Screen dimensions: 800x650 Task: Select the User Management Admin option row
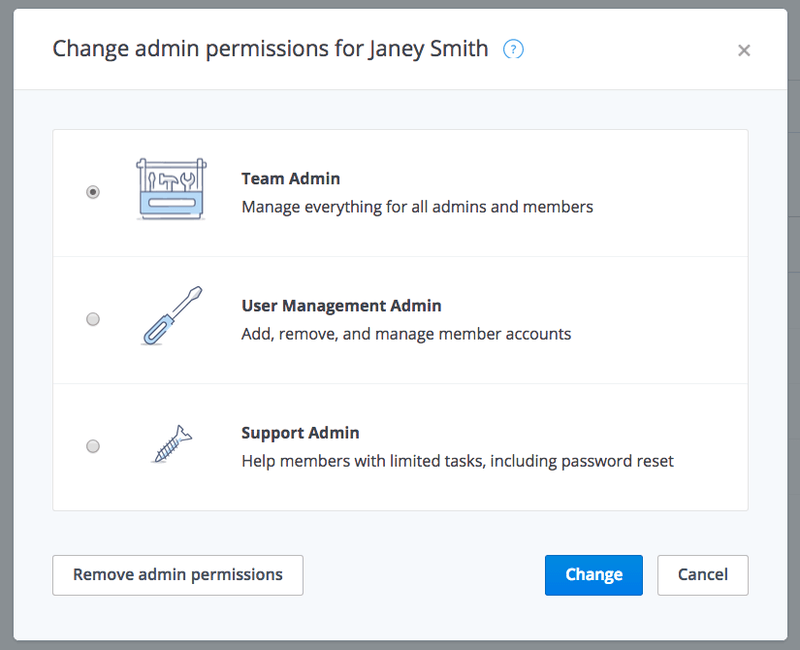click(x=400, y=319)
